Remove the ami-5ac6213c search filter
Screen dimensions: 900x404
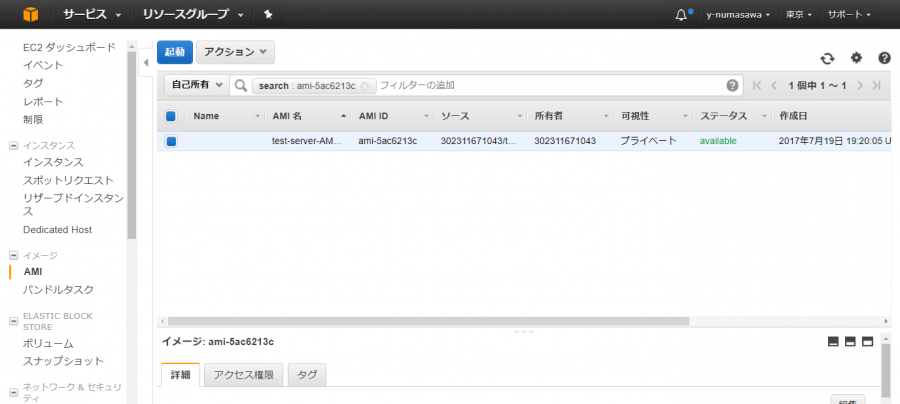point(364,86)
